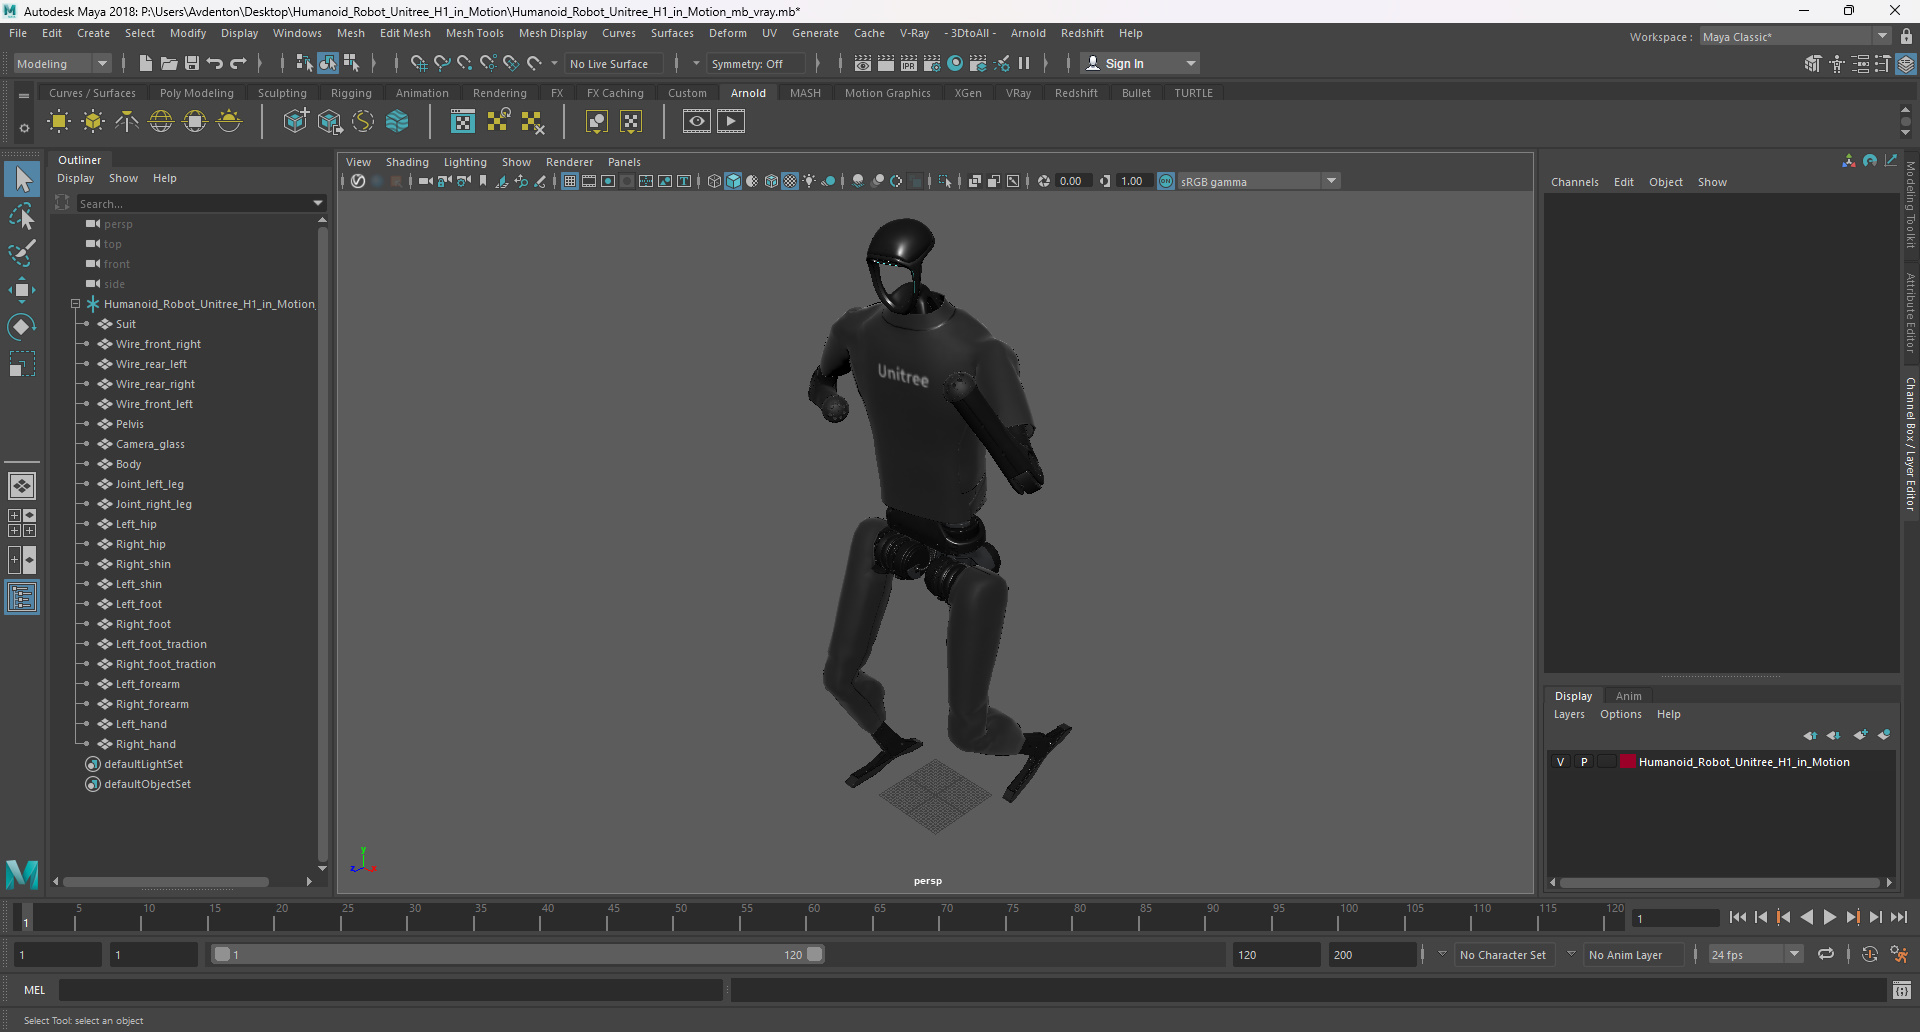Create an Arnold photometric light from the shelf
Screen dimensions: 1920x1032
click(127, 122)
